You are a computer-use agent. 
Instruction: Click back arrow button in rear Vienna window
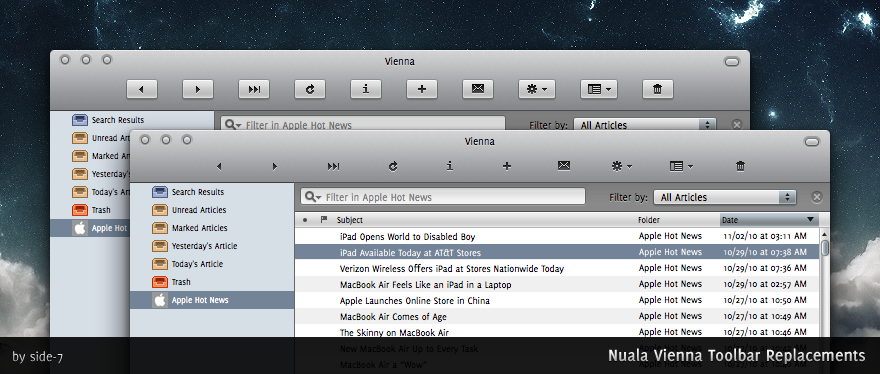coord(142,89)
